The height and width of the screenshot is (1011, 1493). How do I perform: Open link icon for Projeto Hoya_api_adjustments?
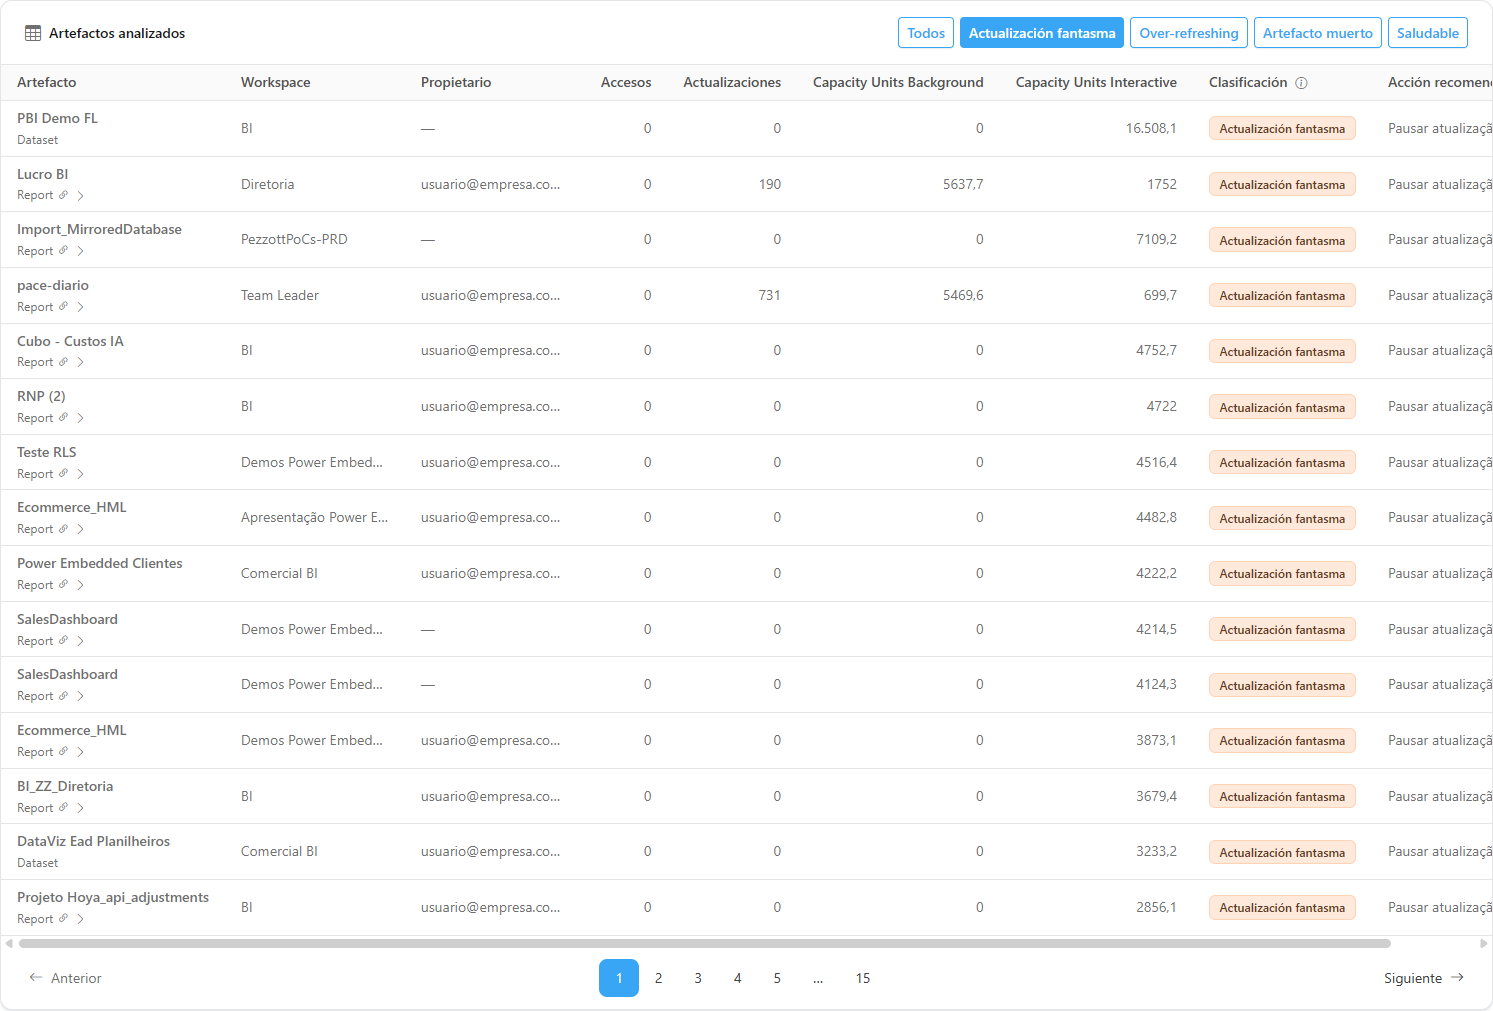click(x=63, y=919)
